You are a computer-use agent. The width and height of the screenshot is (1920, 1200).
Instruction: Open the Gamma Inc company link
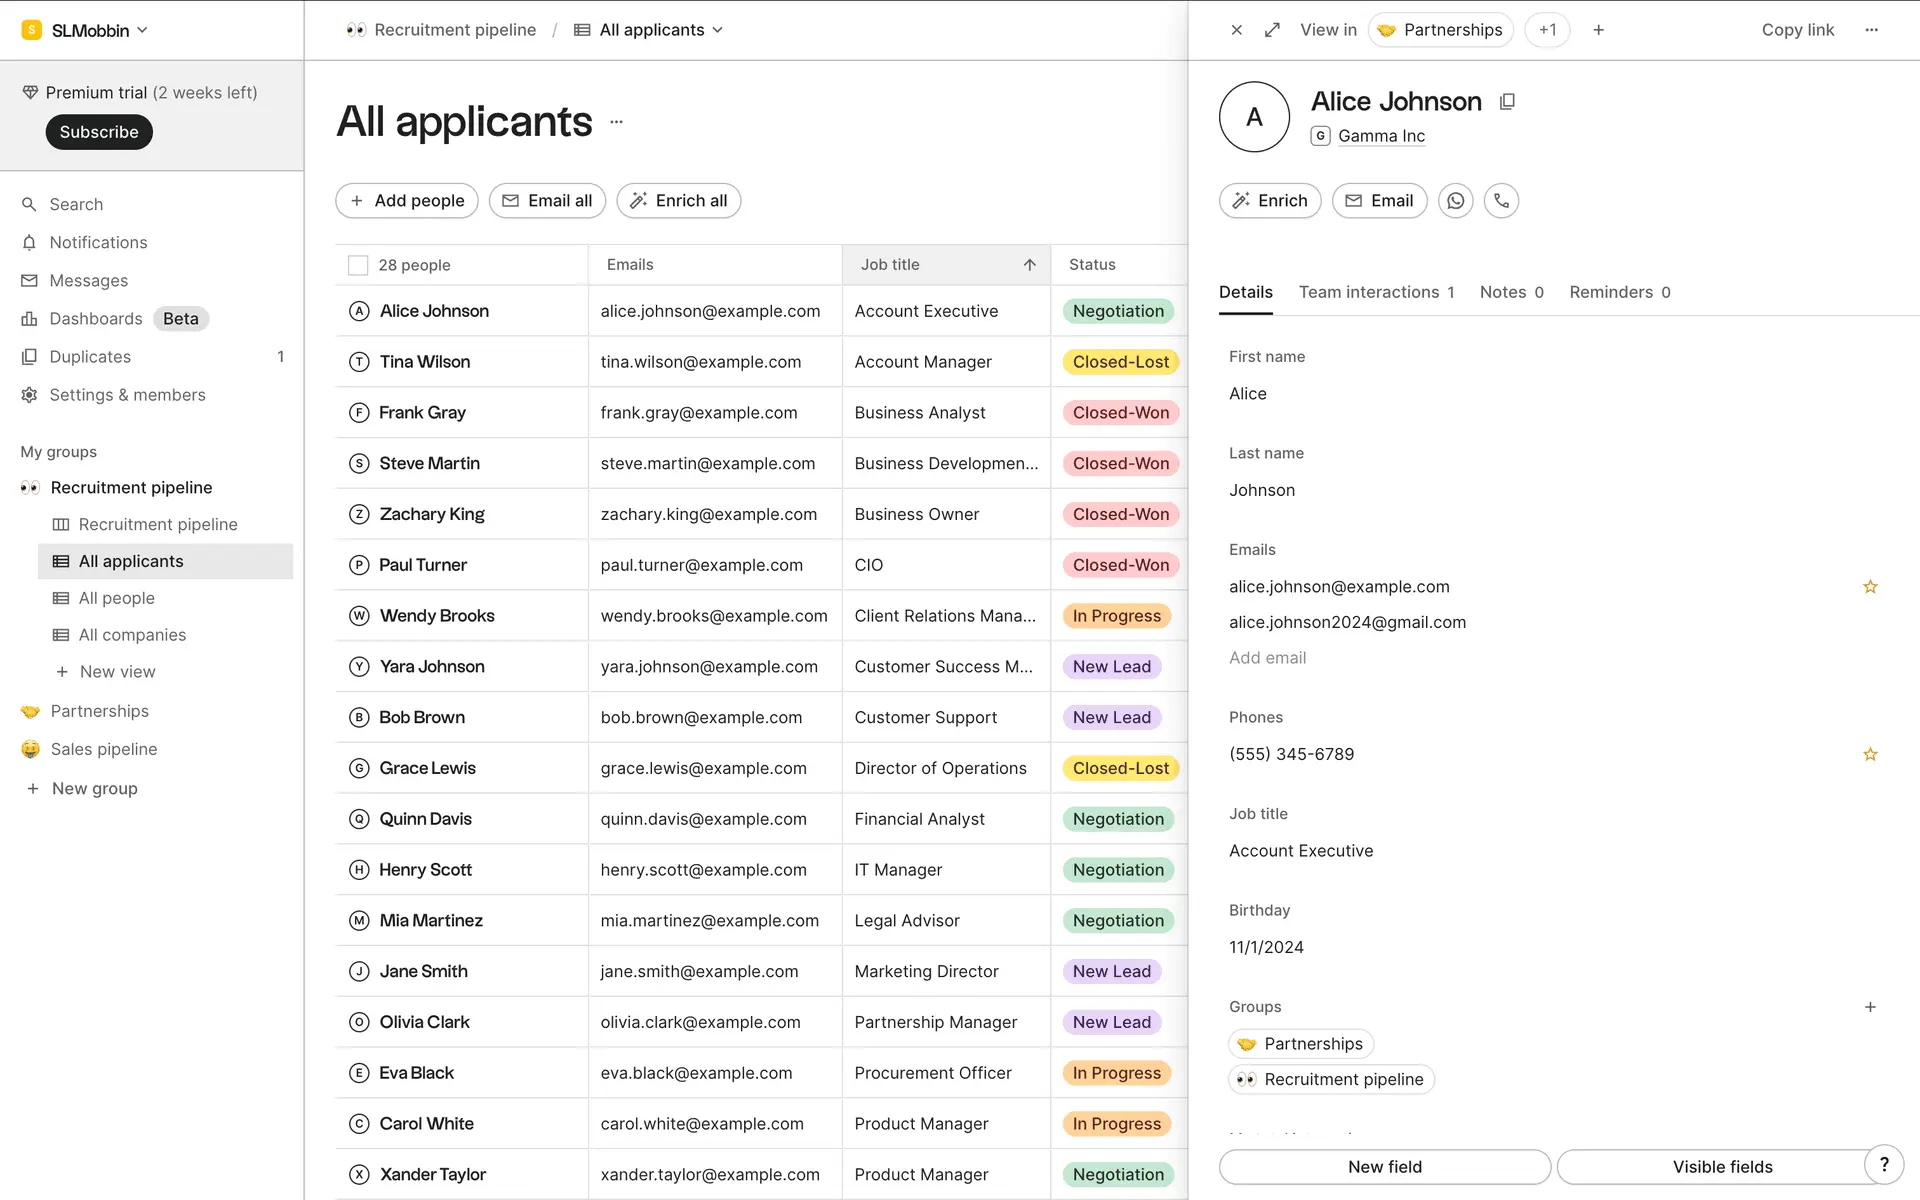[x=1380, y=136]
